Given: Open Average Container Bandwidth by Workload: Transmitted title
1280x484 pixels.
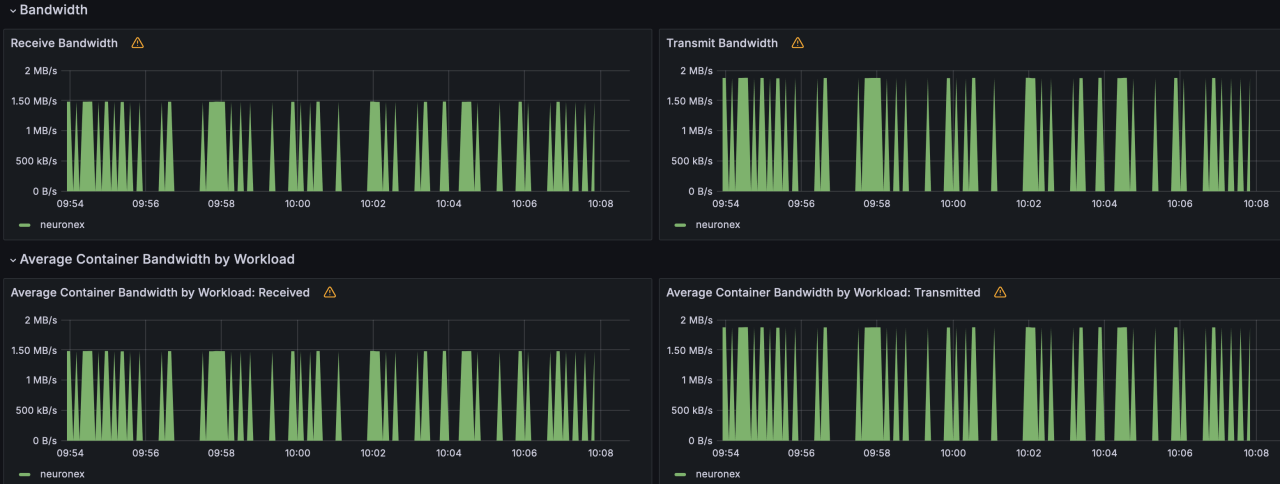Looking at the screenshot, I should pyautogui.click(x=823, y=292).
